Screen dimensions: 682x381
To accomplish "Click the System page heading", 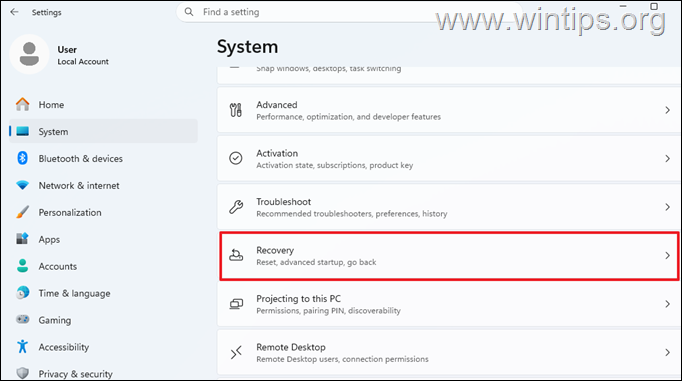I will [x=247, y=47].
